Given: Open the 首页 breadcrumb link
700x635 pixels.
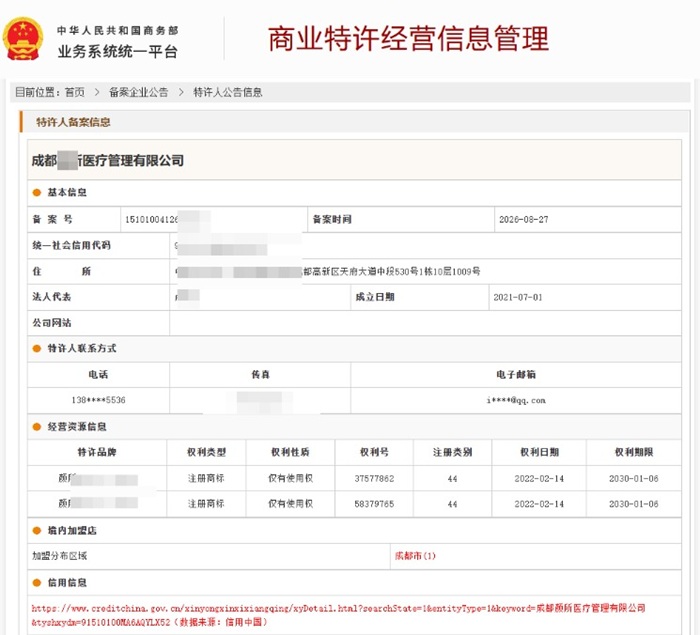Looking at the screenshot, I should [x=75, y=92].
